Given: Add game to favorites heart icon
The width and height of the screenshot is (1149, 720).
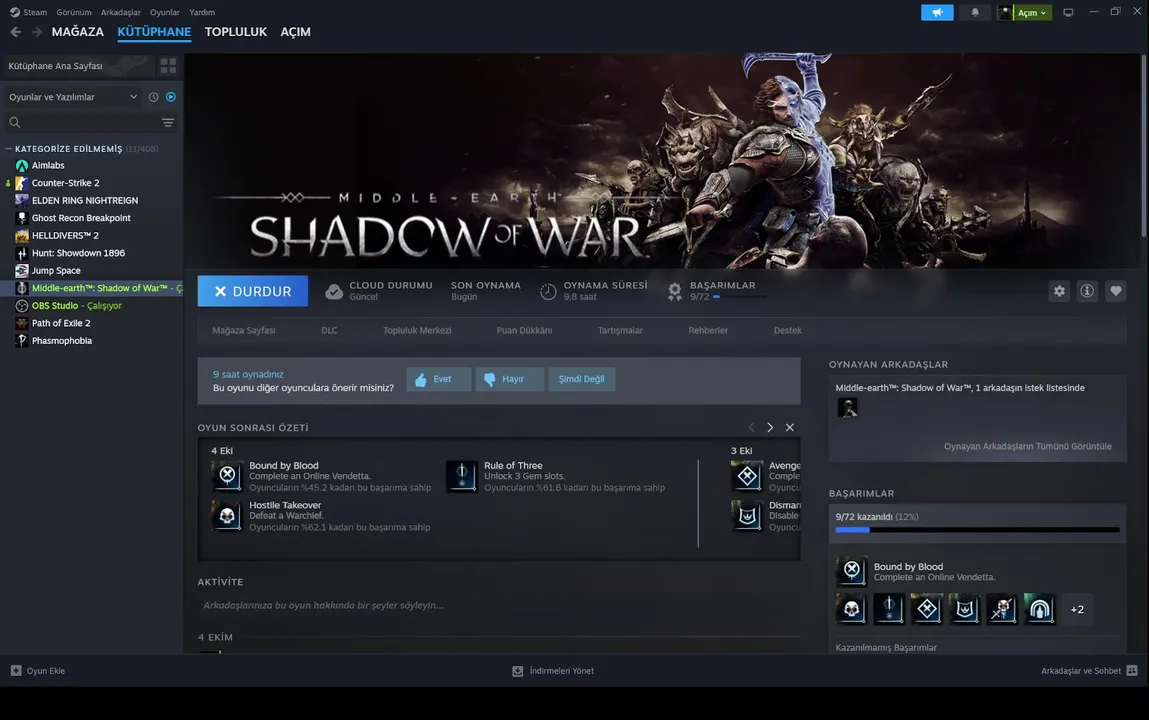Looking at the screenshot, I should coord(1116,291).
